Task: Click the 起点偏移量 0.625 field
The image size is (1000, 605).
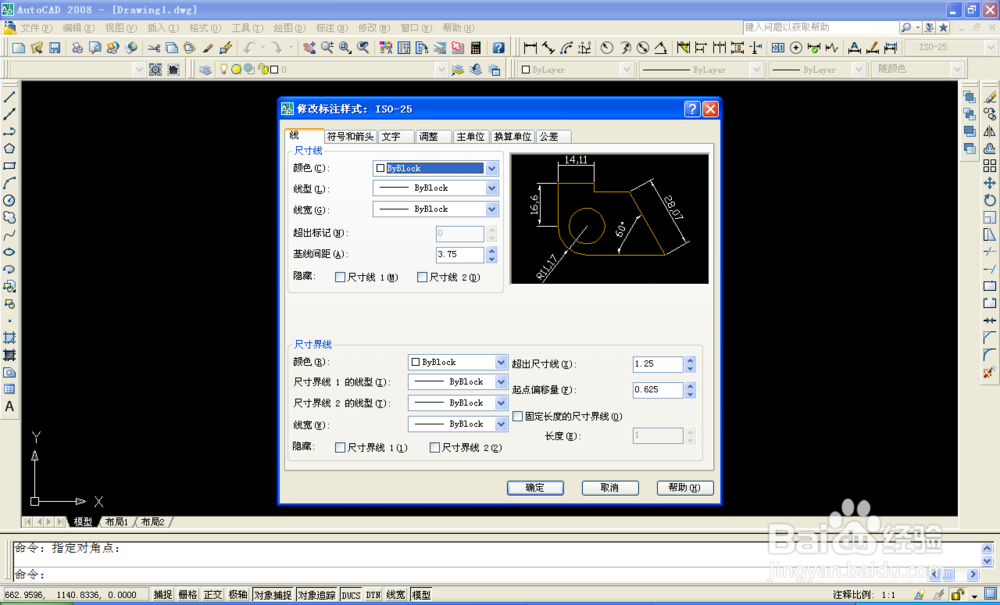Action: pyautogui.click(x=658, y=390)
